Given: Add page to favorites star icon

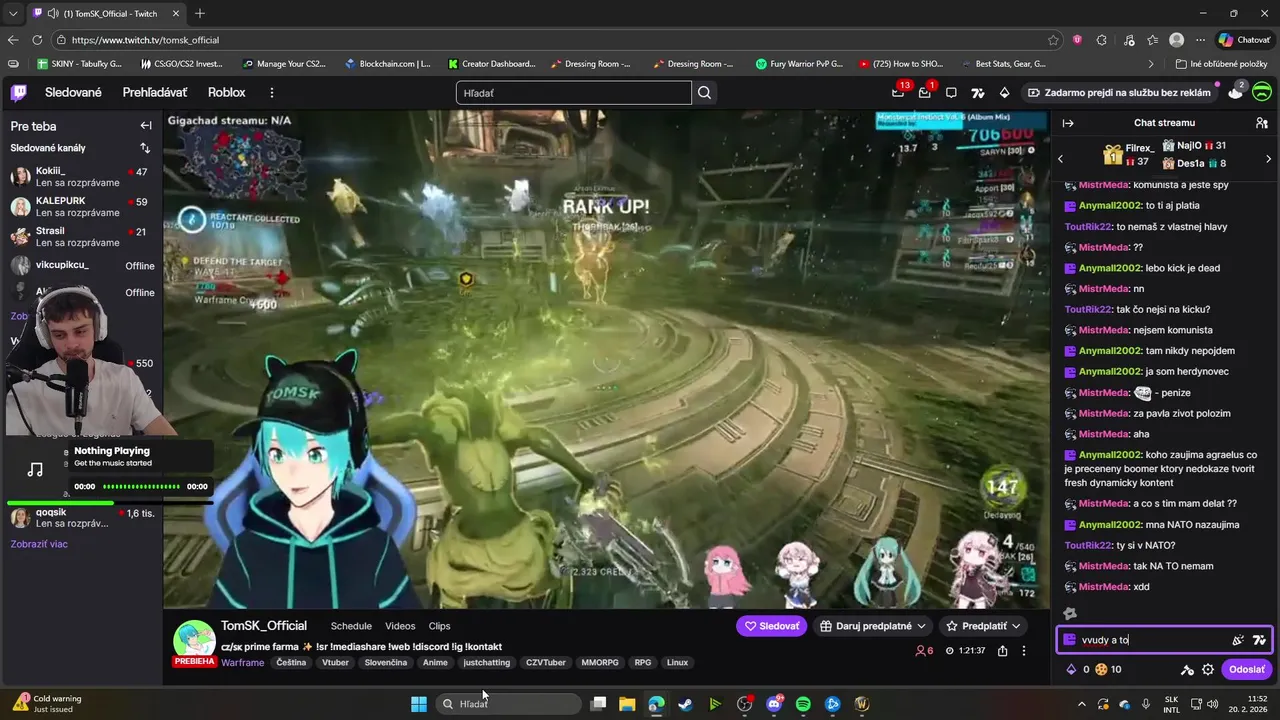Looking at the screenshot, I should pos(1053,40).
